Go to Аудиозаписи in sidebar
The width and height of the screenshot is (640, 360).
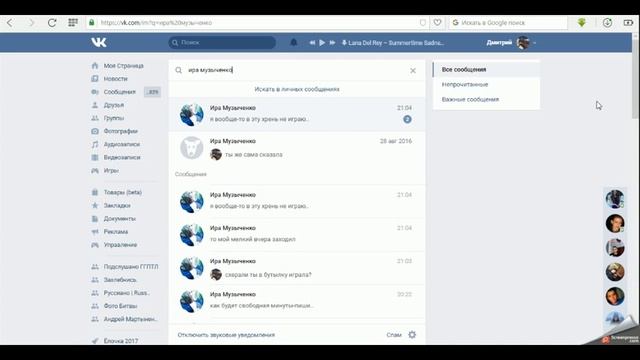tap(122, 144)
